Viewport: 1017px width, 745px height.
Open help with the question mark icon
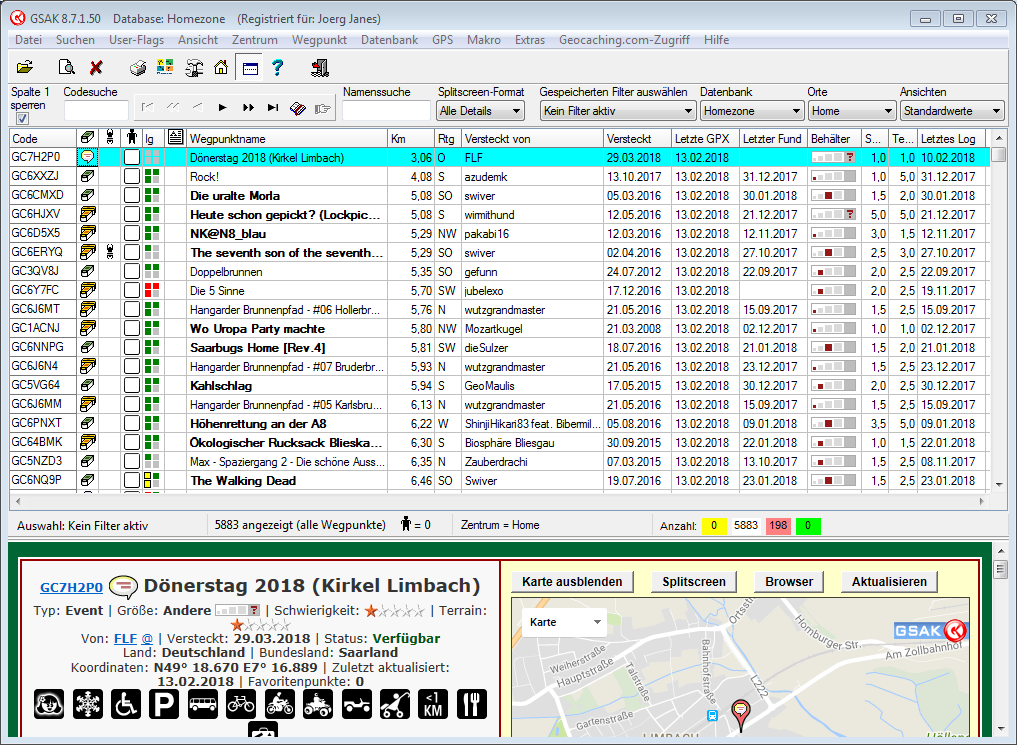278,67
